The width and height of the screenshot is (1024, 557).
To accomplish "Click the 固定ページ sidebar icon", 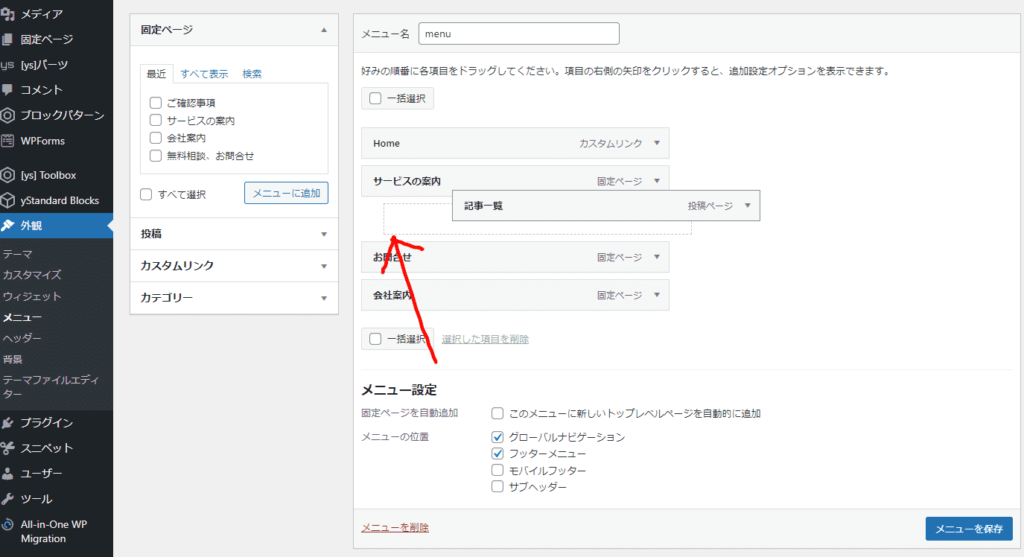I will tap(7, 39).
